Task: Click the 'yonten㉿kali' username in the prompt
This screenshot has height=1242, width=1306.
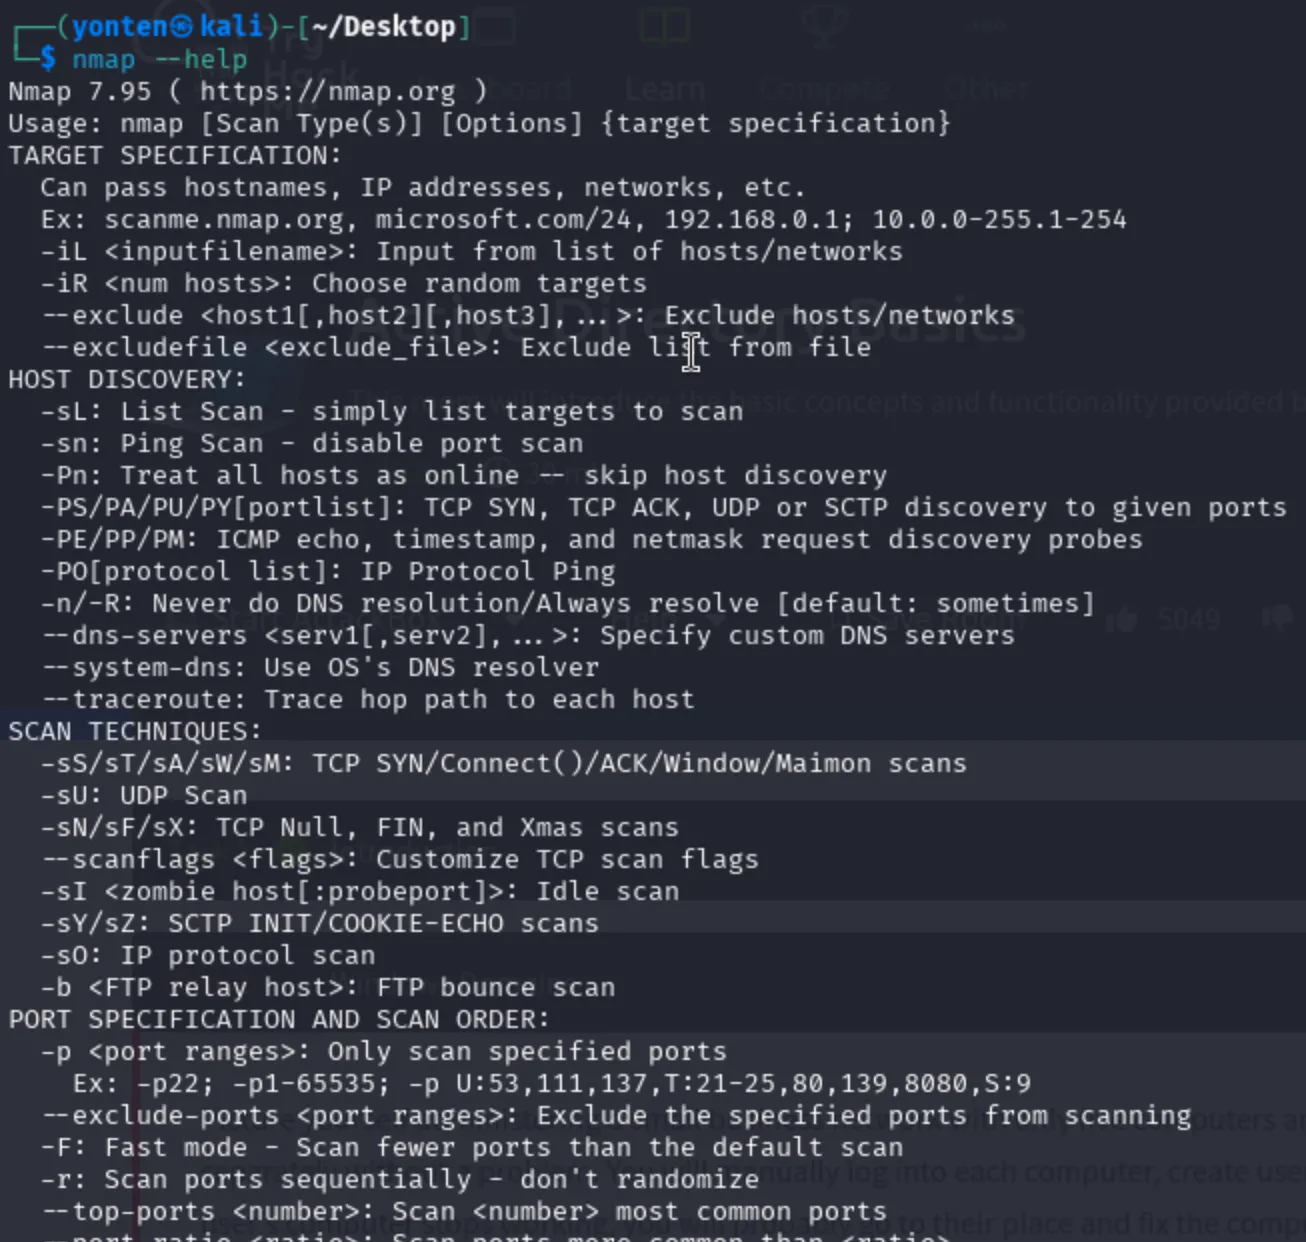Action: click(x=168, y=27)
